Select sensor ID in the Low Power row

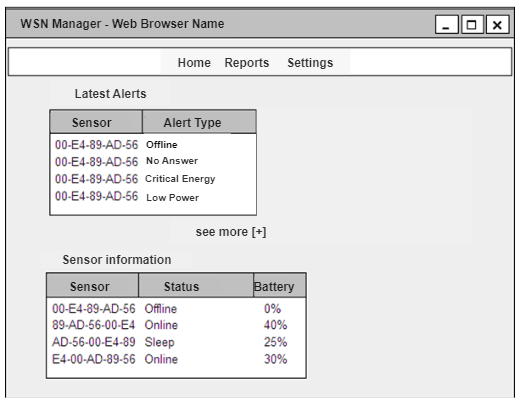click(x=96, y=196)
